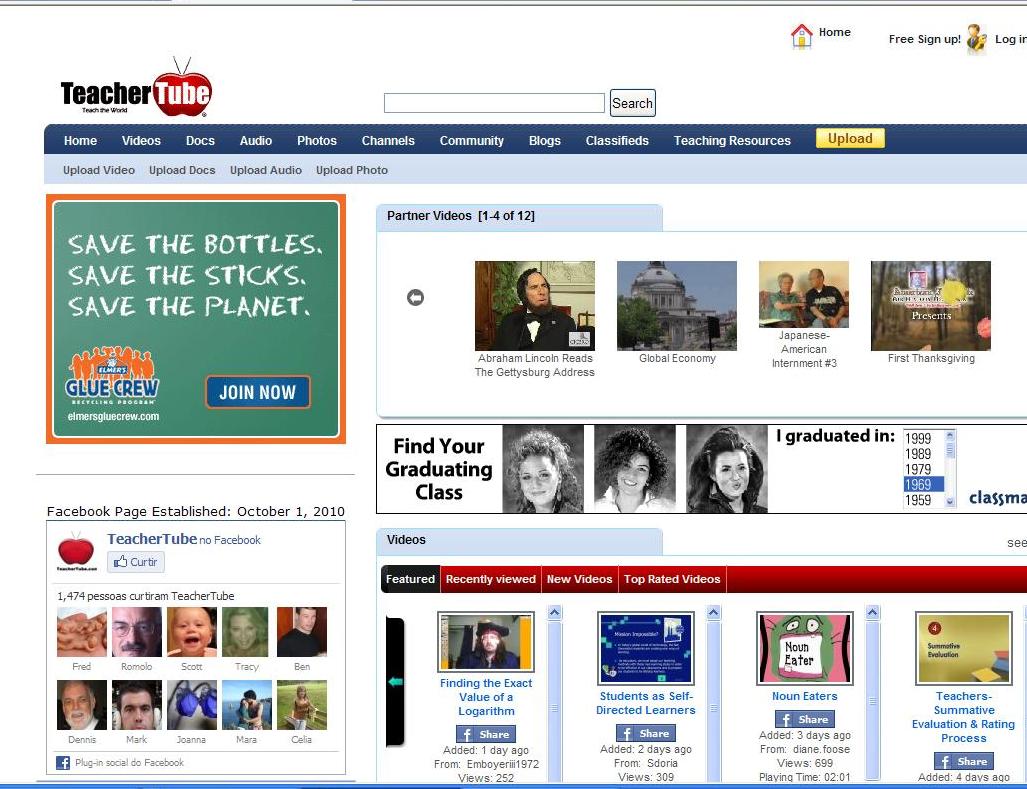Click Romolo's profile picture

137,632
